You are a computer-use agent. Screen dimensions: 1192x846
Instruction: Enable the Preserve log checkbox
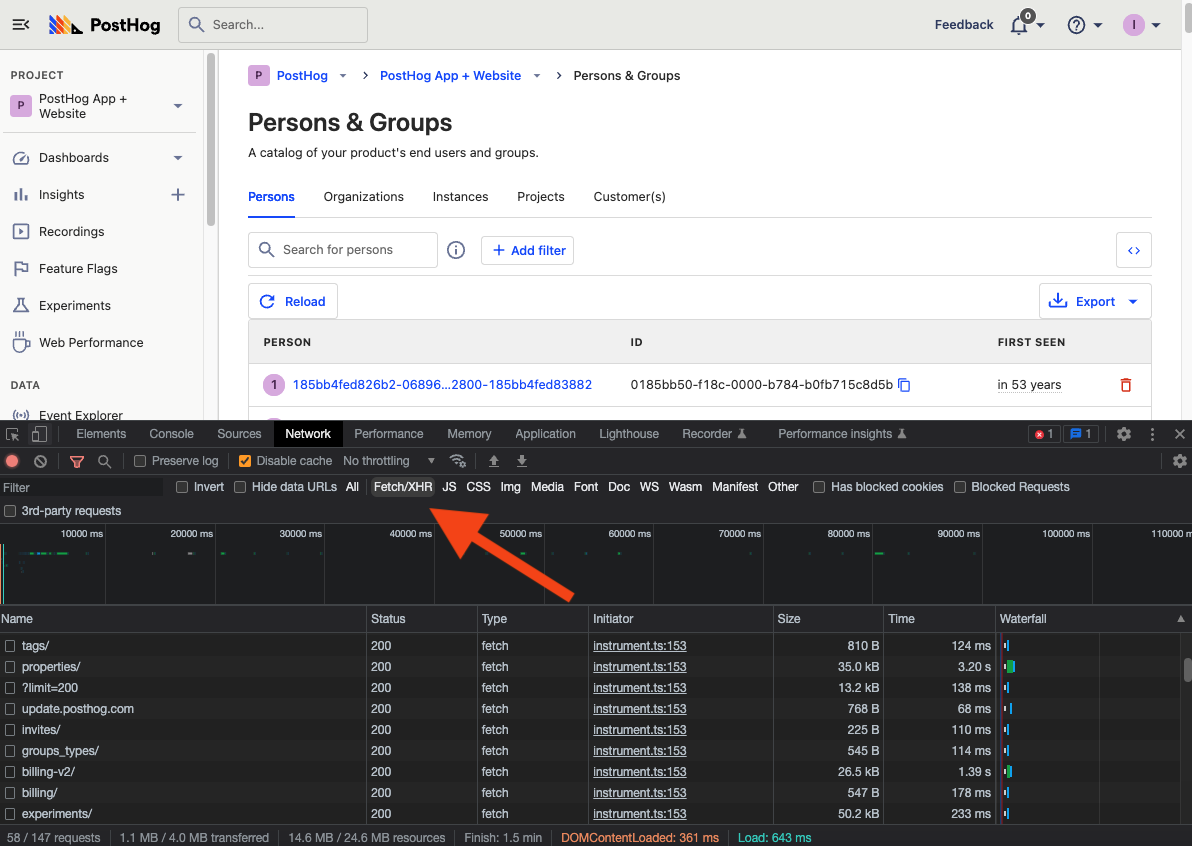click(x=141, y=461)
